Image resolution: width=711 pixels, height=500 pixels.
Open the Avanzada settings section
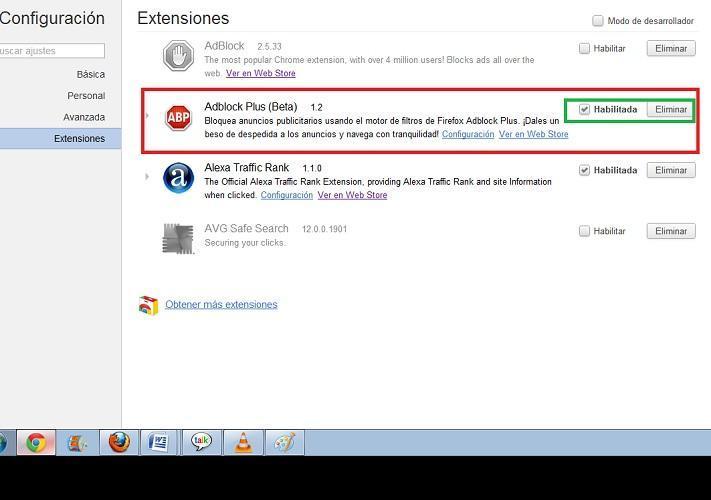click(x=84, y=117)
